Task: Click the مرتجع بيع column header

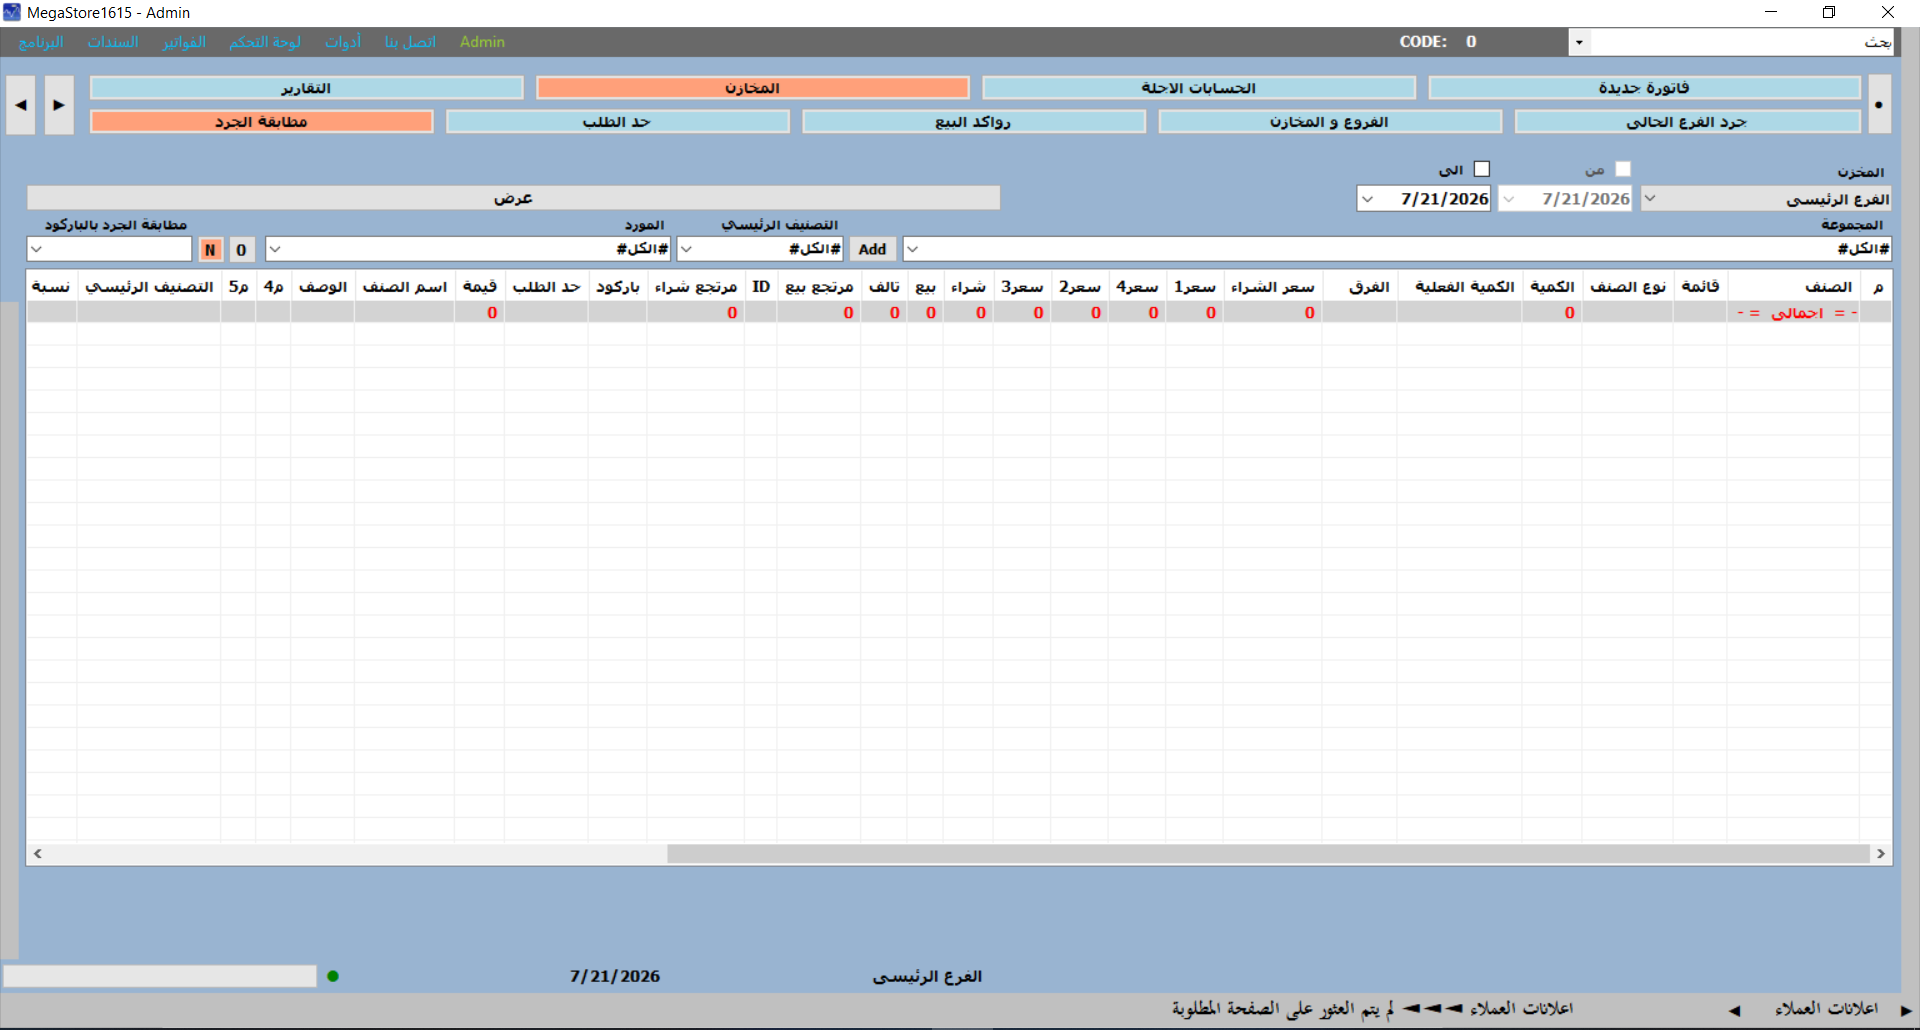Action: pos(819,287)
